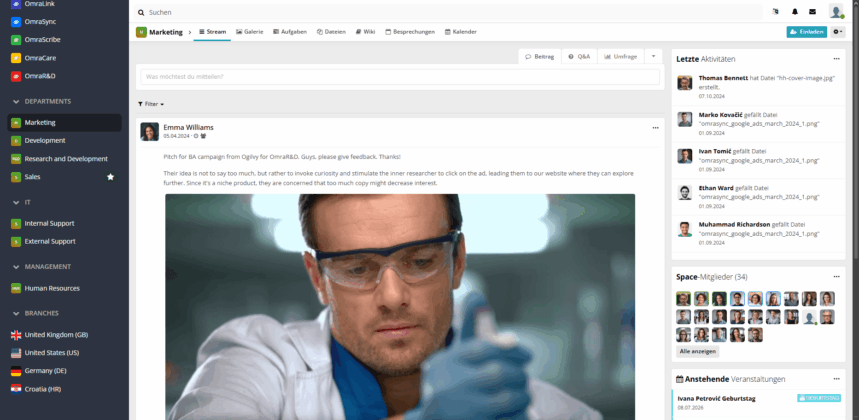Open Thomas Bennett's avatar in activities
The width and height of the screenshot is (859, 420).
tap(684, 83)
